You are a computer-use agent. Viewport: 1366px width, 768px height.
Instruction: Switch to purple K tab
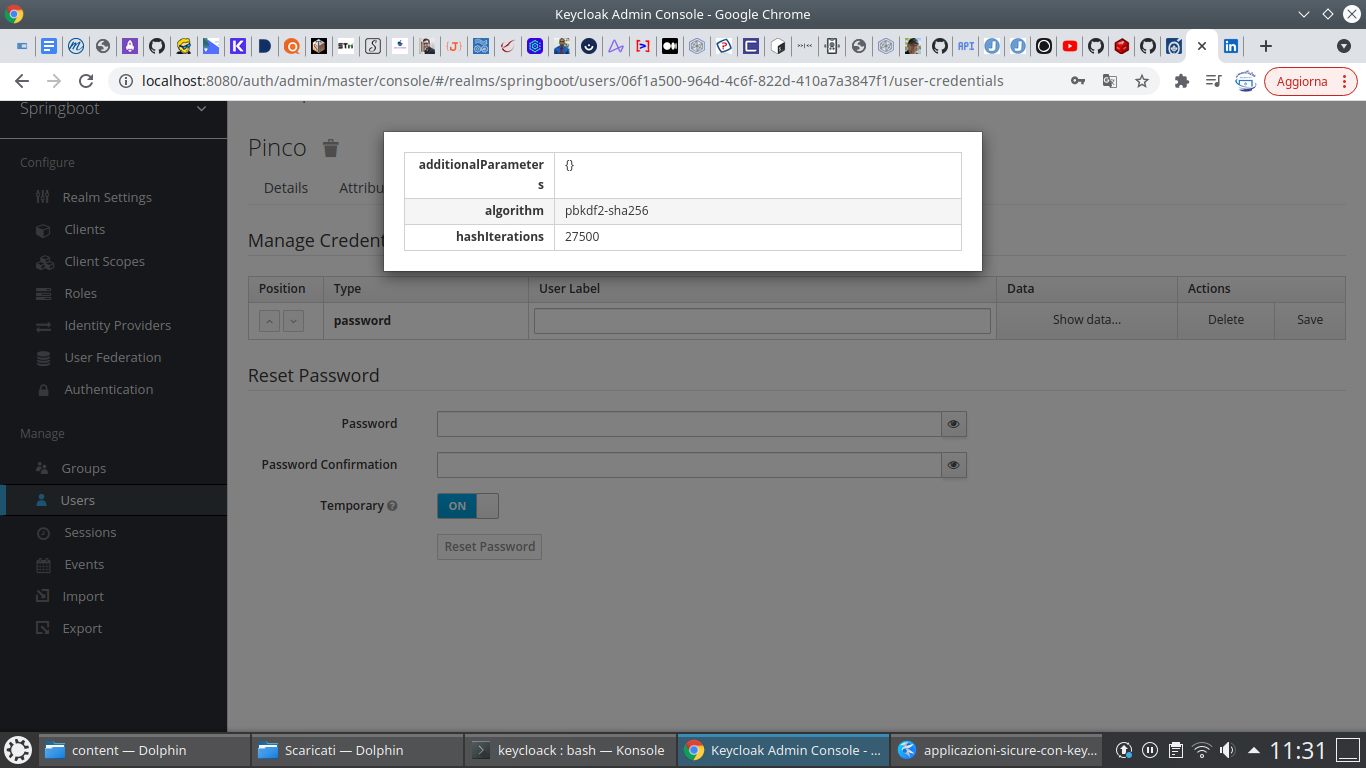coord(238,46)
